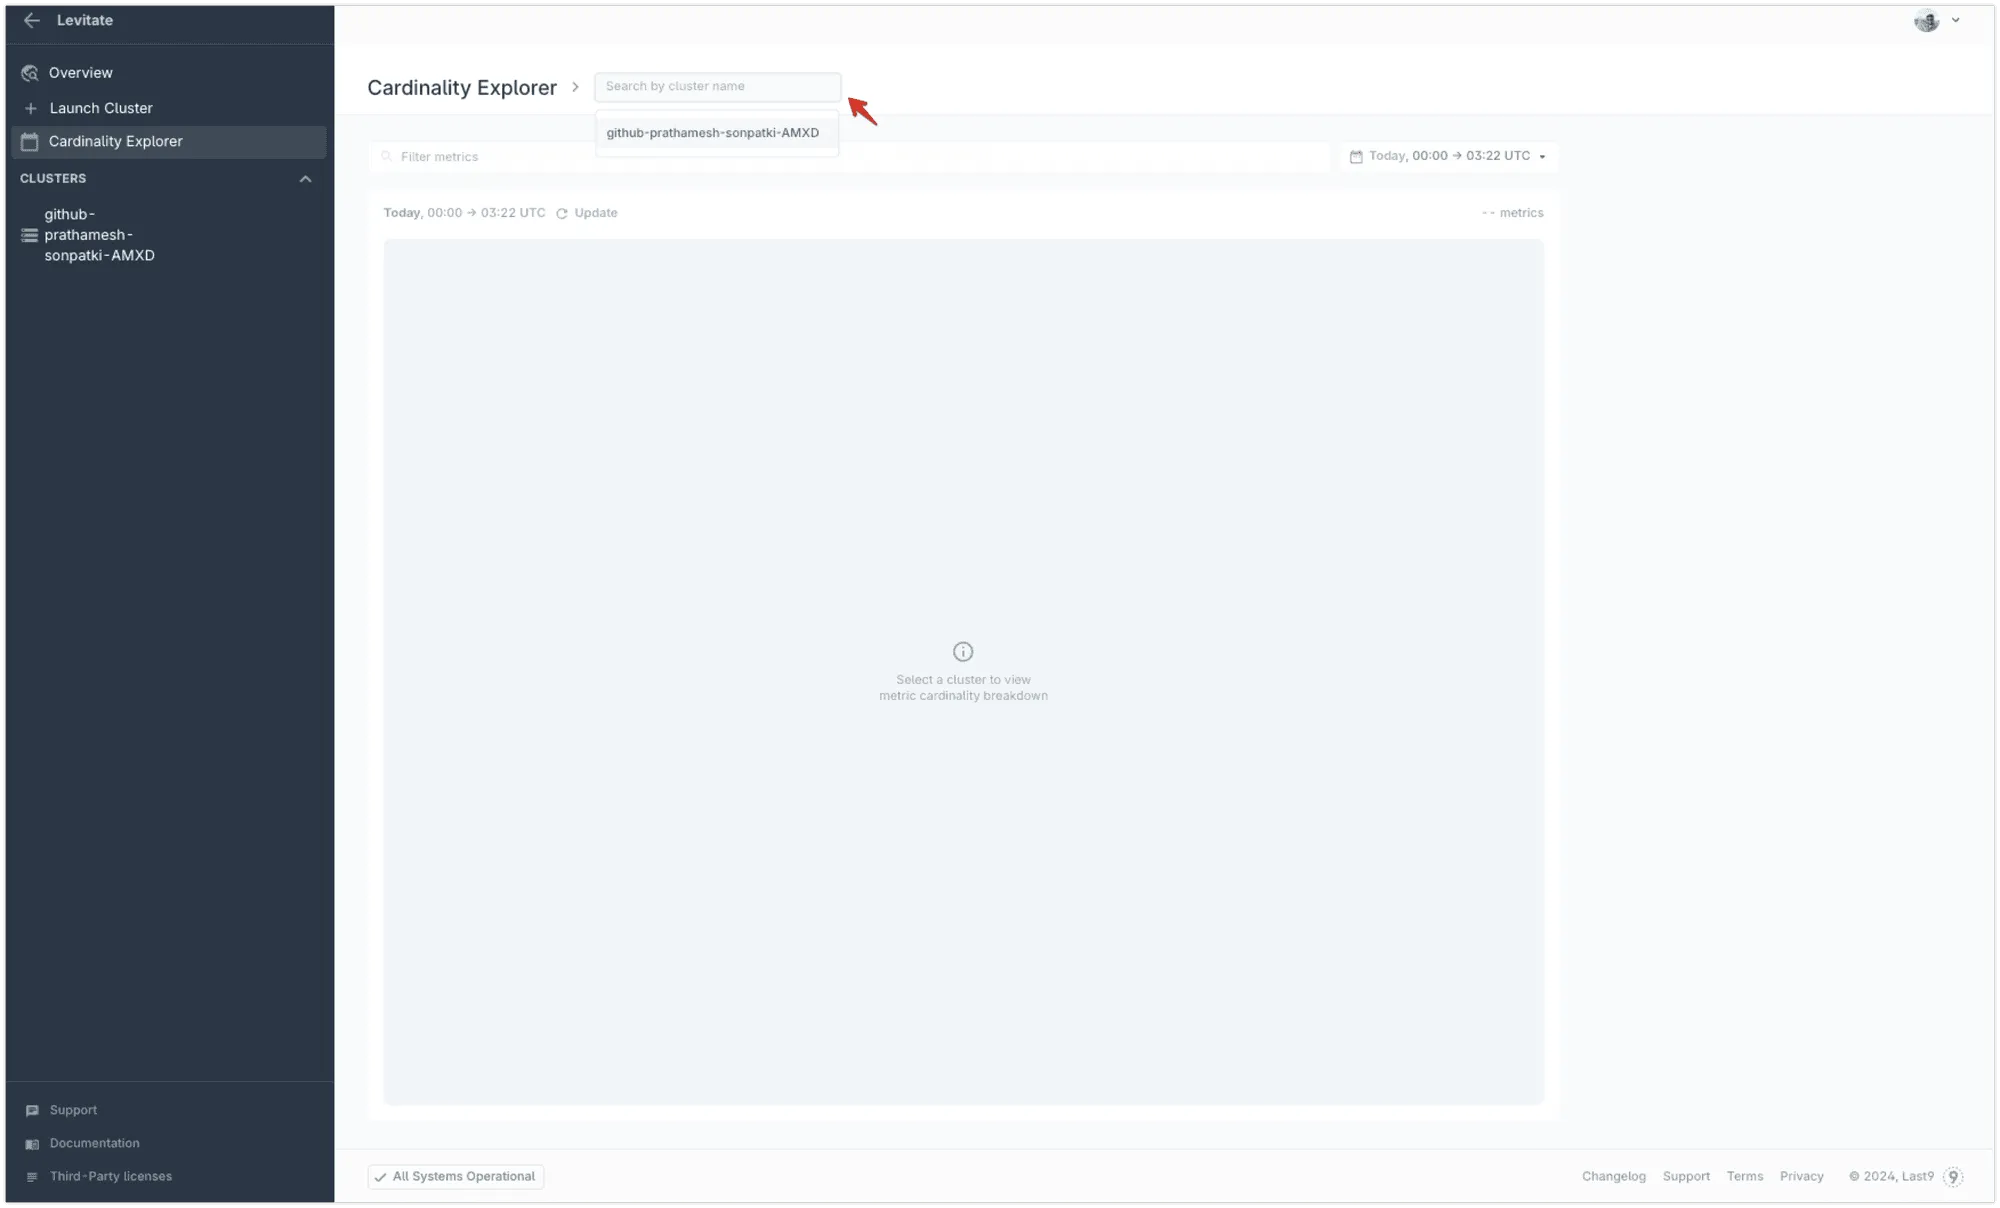Click the user avatar in top right
Image resolution: width=2000 pixels, height=1208 pixels.
pyautogui.click(x=1926, y=21)
